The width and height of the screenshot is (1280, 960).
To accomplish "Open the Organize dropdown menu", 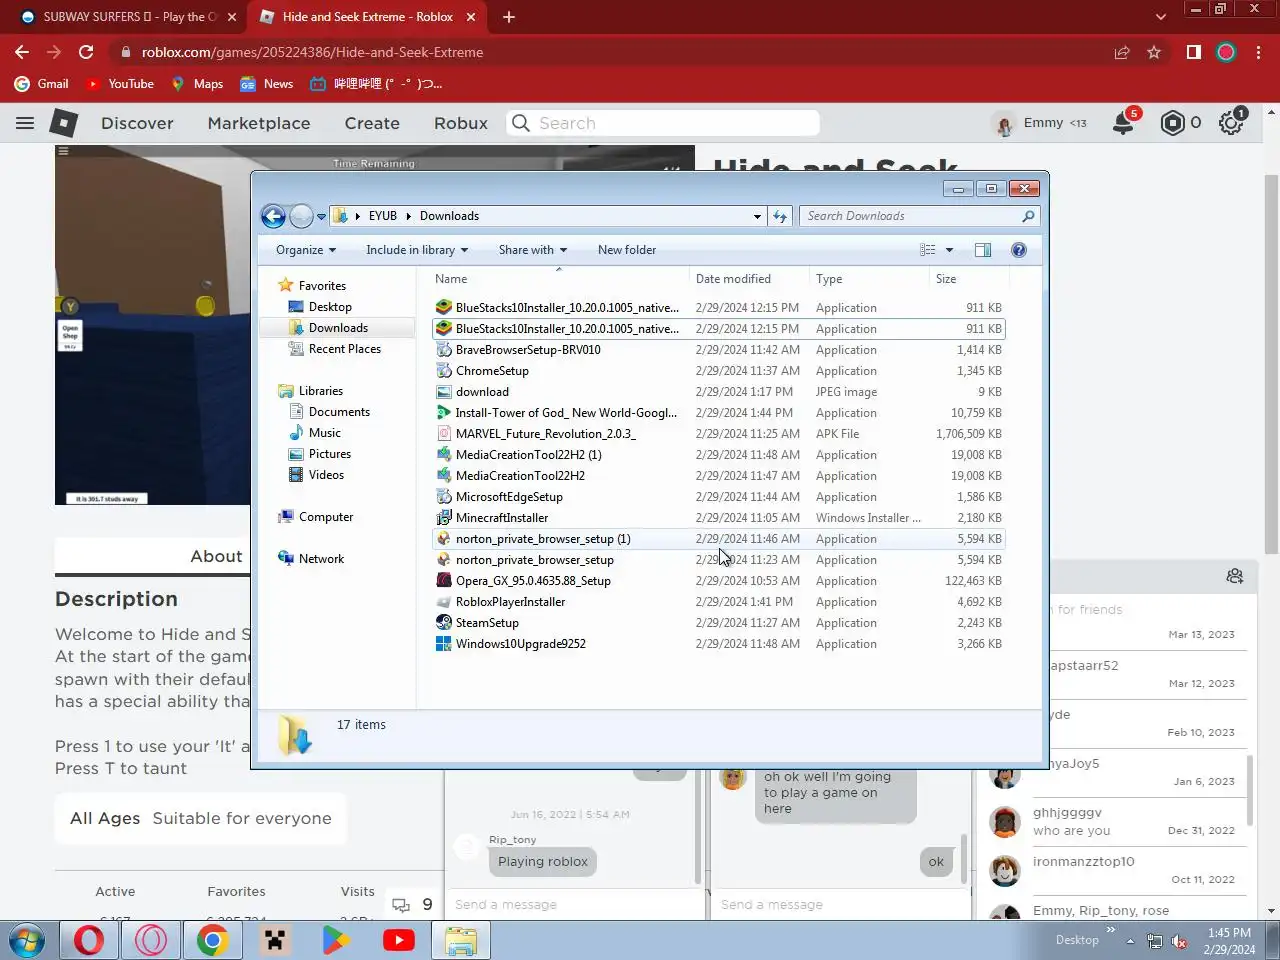I will [306, 250].
